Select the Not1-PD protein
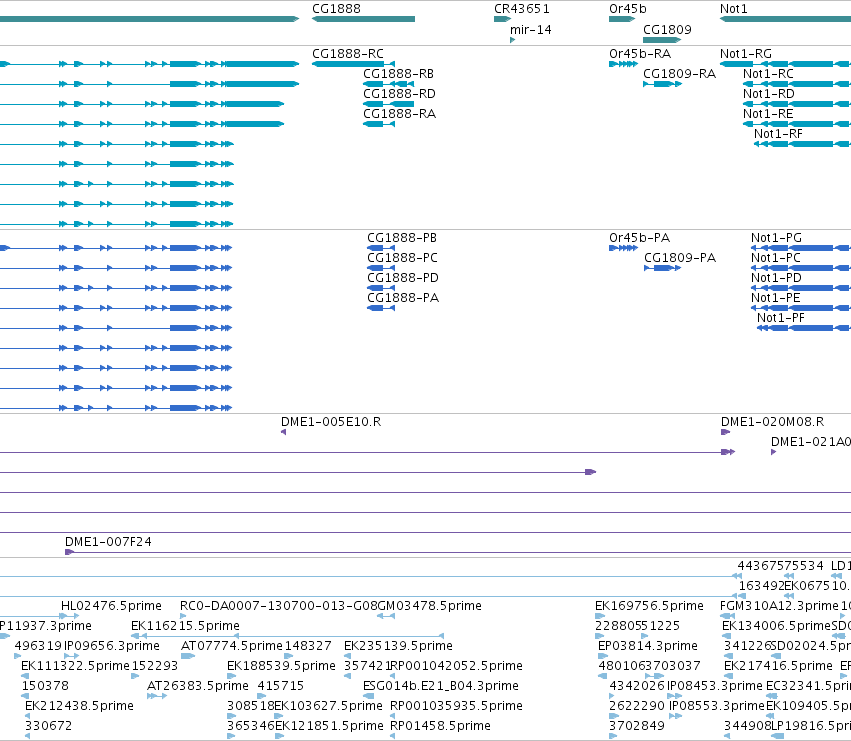851x741 pixels. pyautogui.click(x=801, y=288)
